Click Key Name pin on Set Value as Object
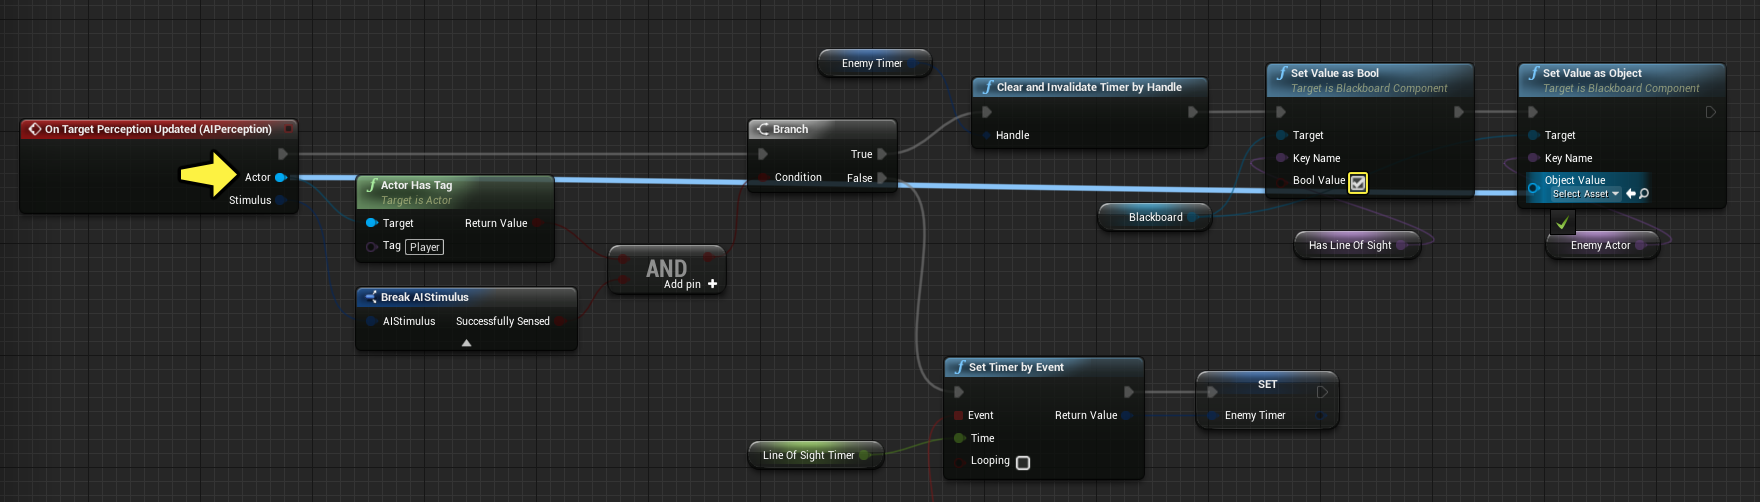The image size is (1760, 502). click(1534, 158)
